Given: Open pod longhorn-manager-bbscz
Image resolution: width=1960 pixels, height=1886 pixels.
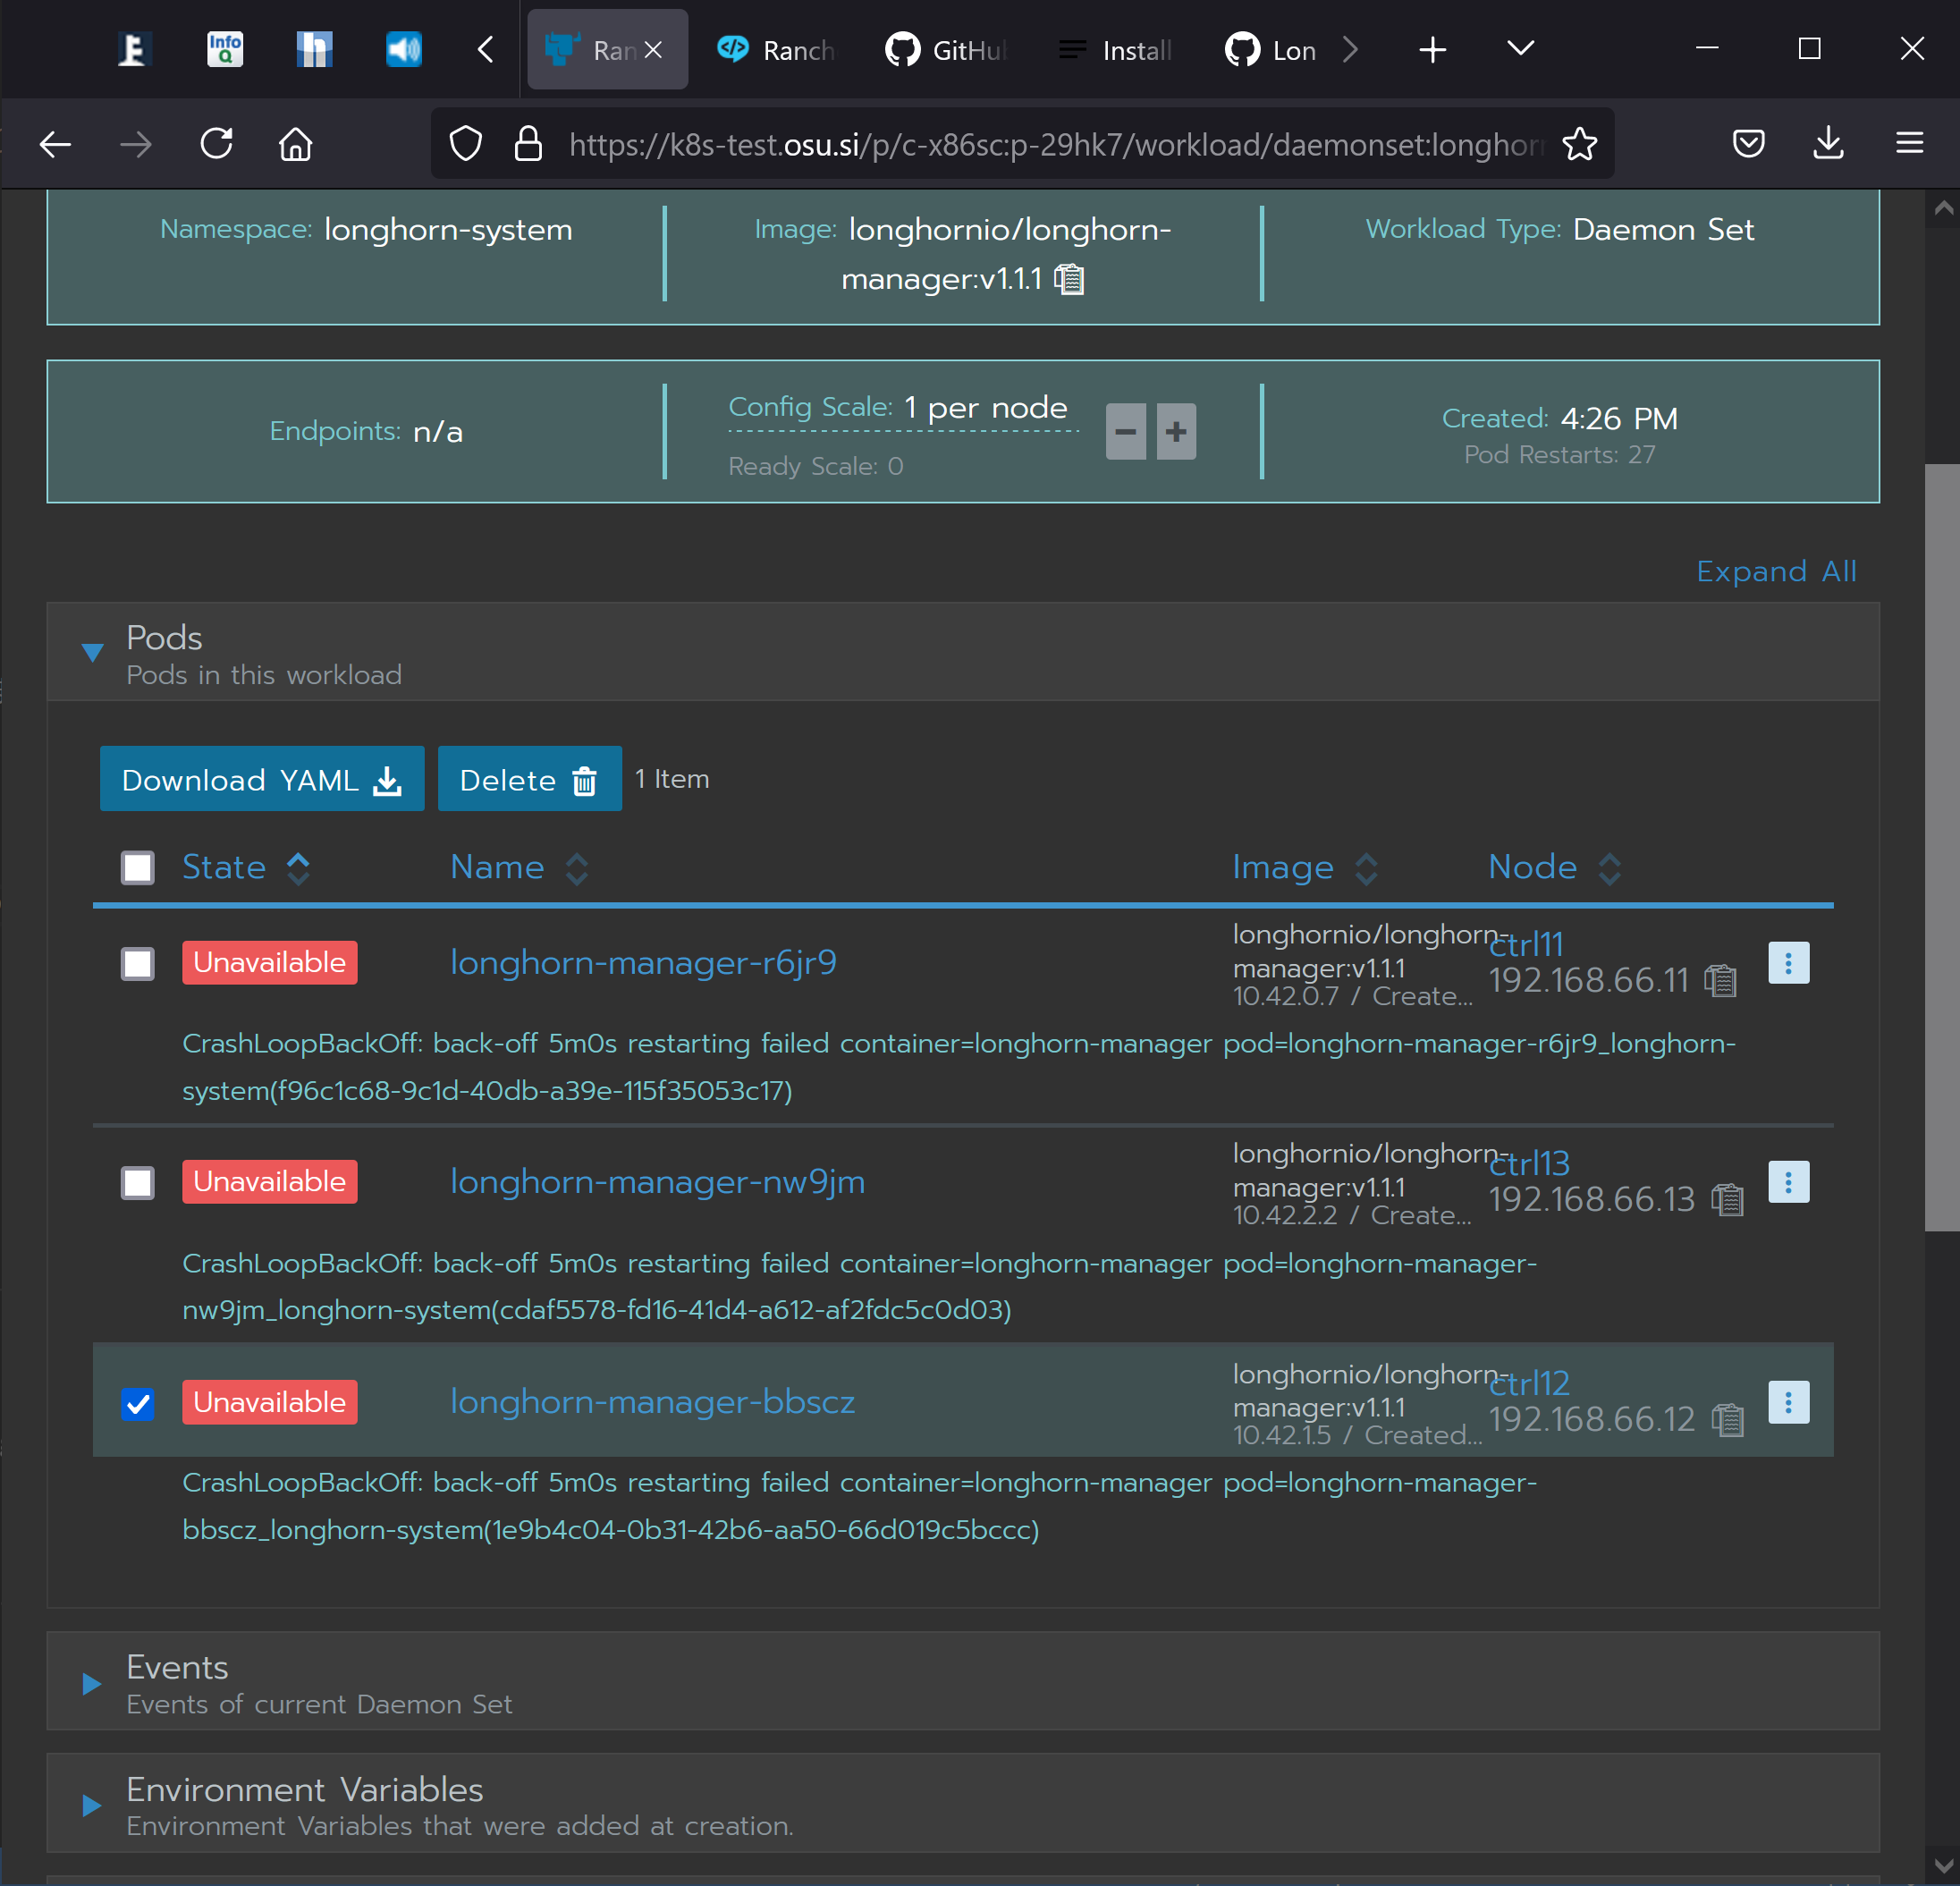Looking at the screenshot, I should coord(652,1402).
